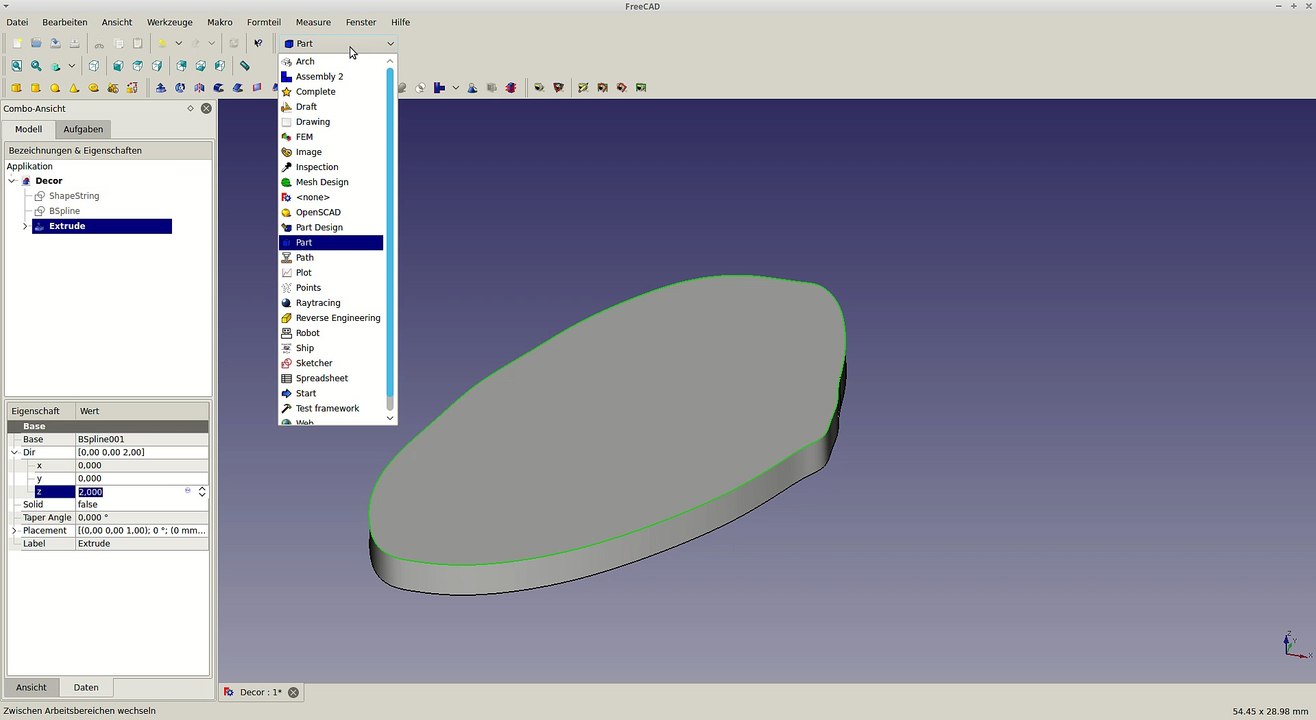Click the What's This help icon
1316x720 pixels.
point(258,43)
